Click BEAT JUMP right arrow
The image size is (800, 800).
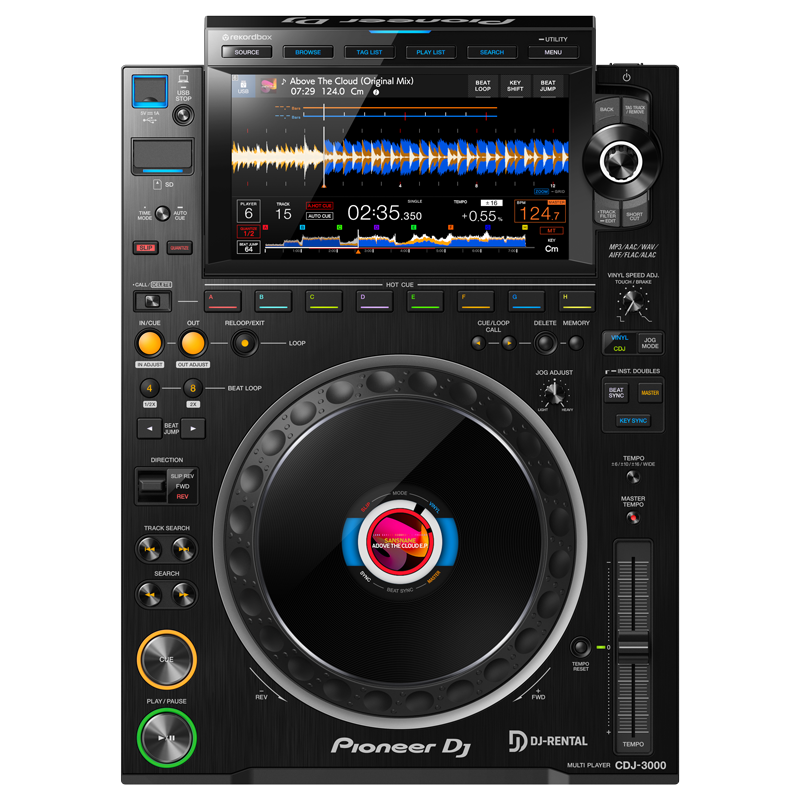click(x=193, y=429)
